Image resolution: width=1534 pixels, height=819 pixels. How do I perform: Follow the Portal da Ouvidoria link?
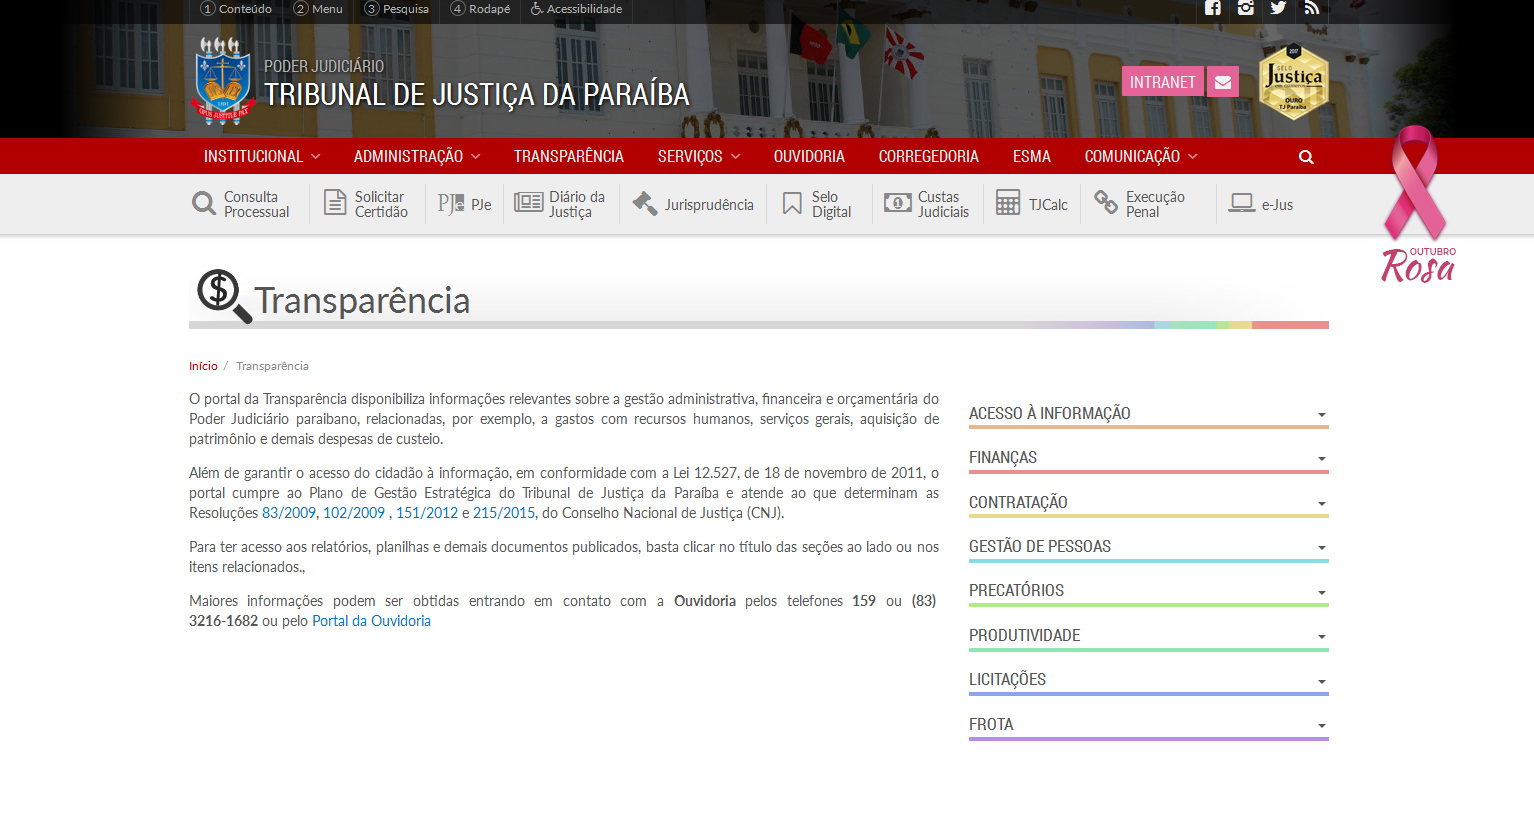pos(371,621)
